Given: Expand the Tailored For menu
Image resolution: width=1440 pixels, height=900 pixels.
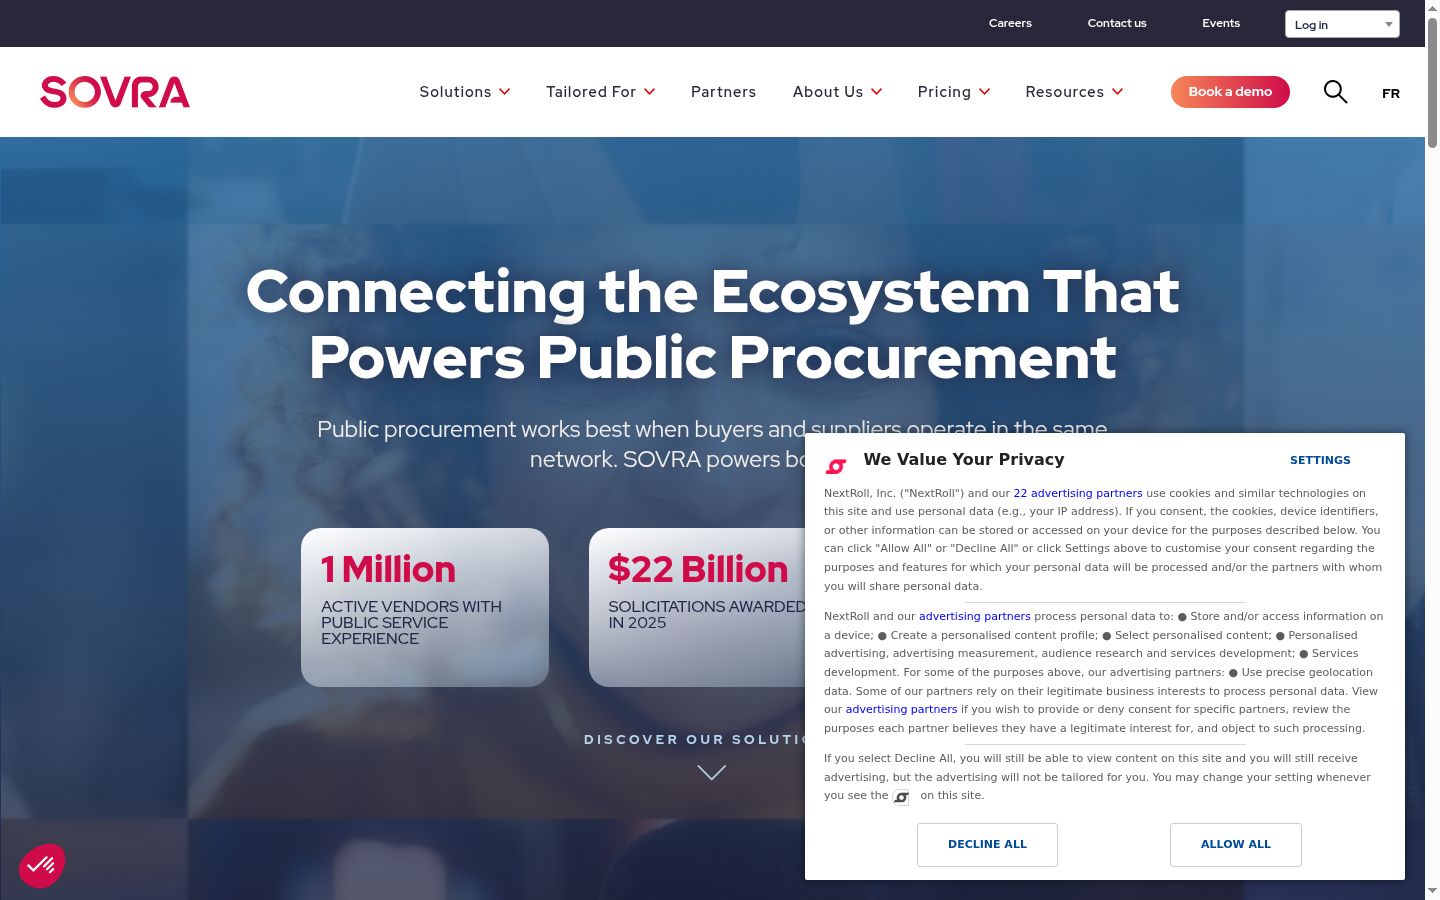Looking at the screenshot, I should tap(601, 92).
